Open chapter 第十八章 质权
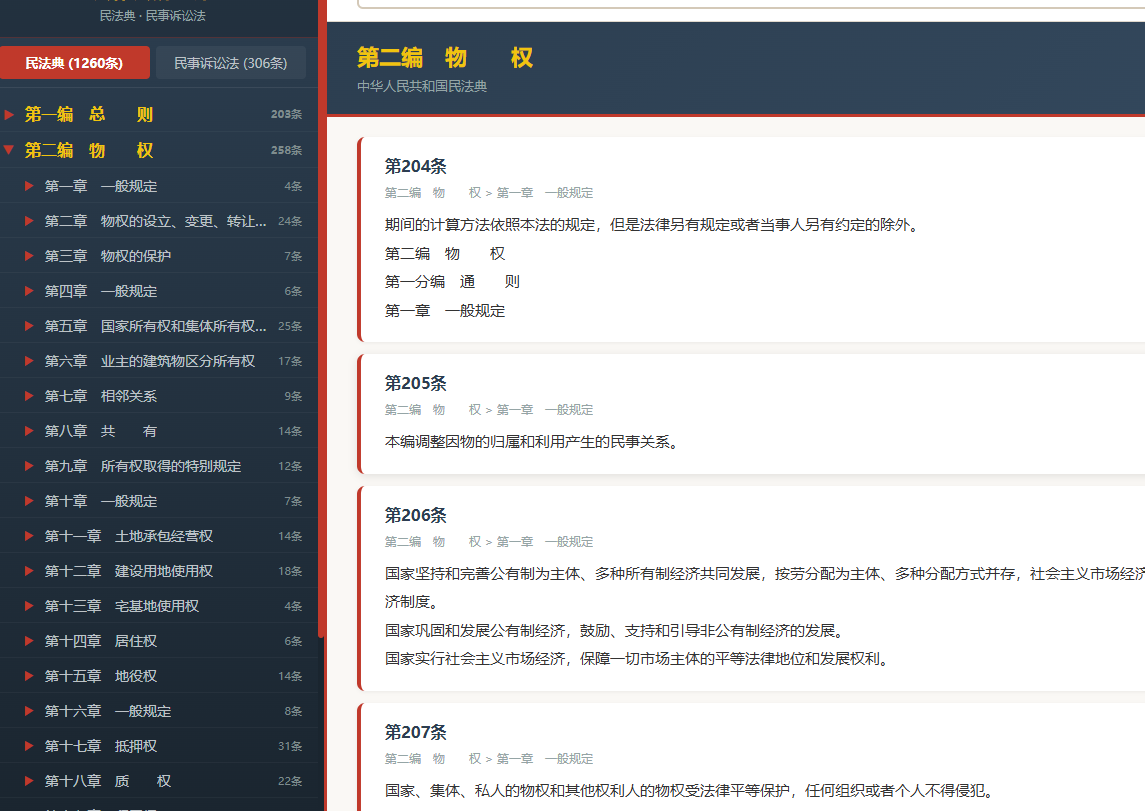Viewport: 1145px width, 811px height. tap(108, 782)
